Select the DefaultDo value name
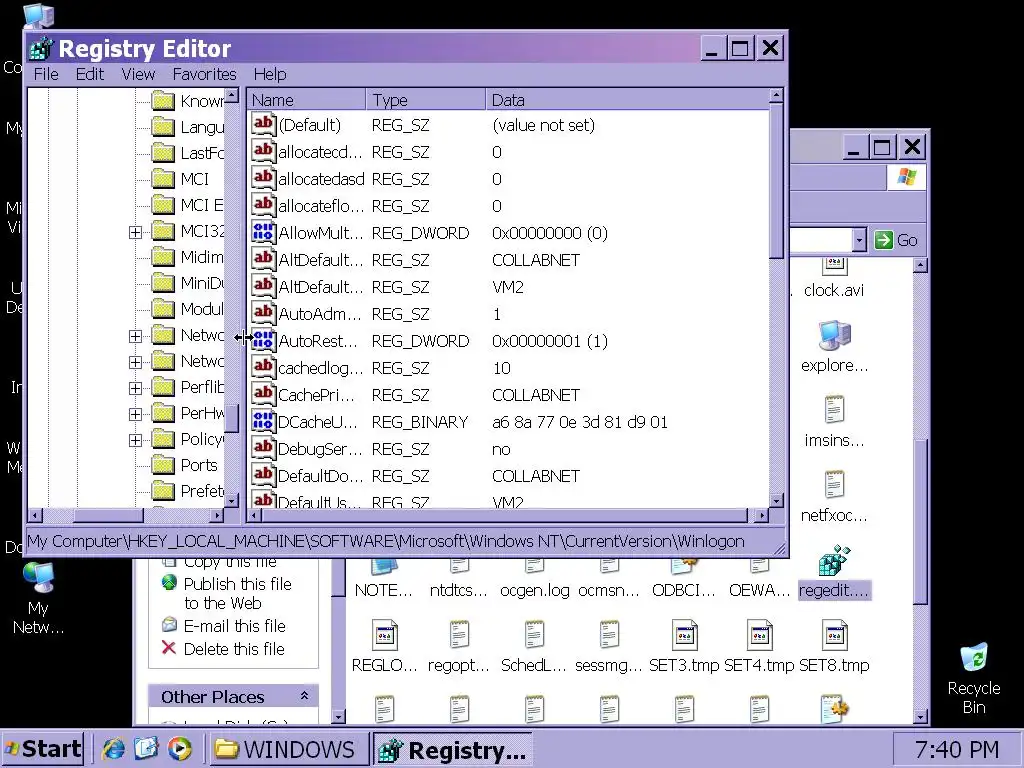This screenshot has height=768, width=1024. coord(321,476)
